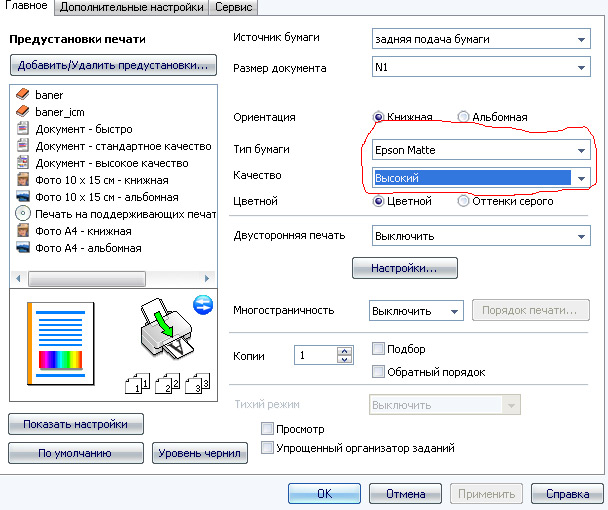Click the Настройки... button
608x510 pixels.
(x=405, y=268)
